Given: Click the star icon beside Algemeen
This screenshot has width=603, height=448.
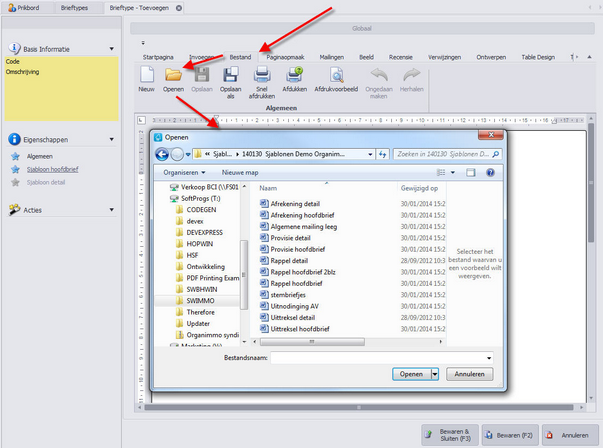Looking at the screenshot, I should coord(15,156).
